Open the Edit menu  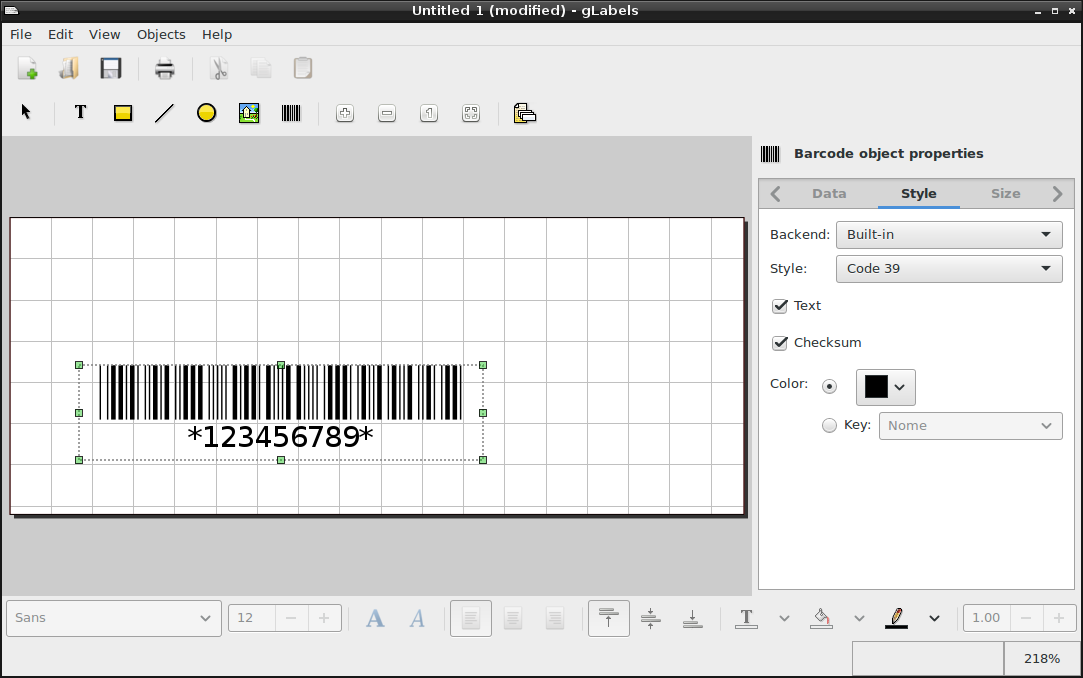(x=60, y=35)
